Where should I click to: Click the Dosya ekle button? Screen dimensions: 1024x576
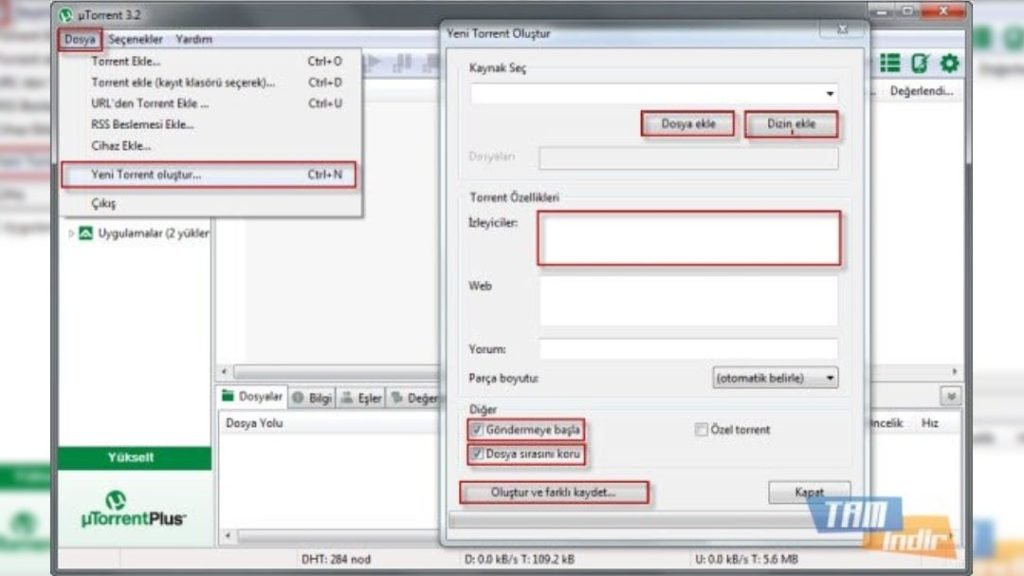tap(688, 123)
